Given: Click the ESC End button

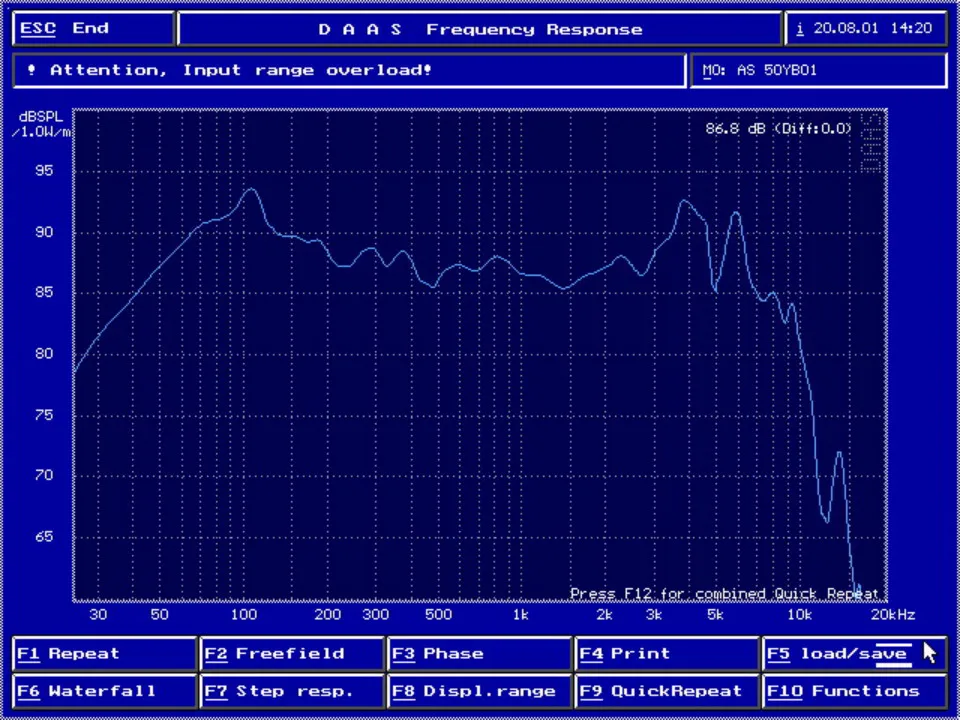Looking at the screenshot, I should tap(94, 29).
